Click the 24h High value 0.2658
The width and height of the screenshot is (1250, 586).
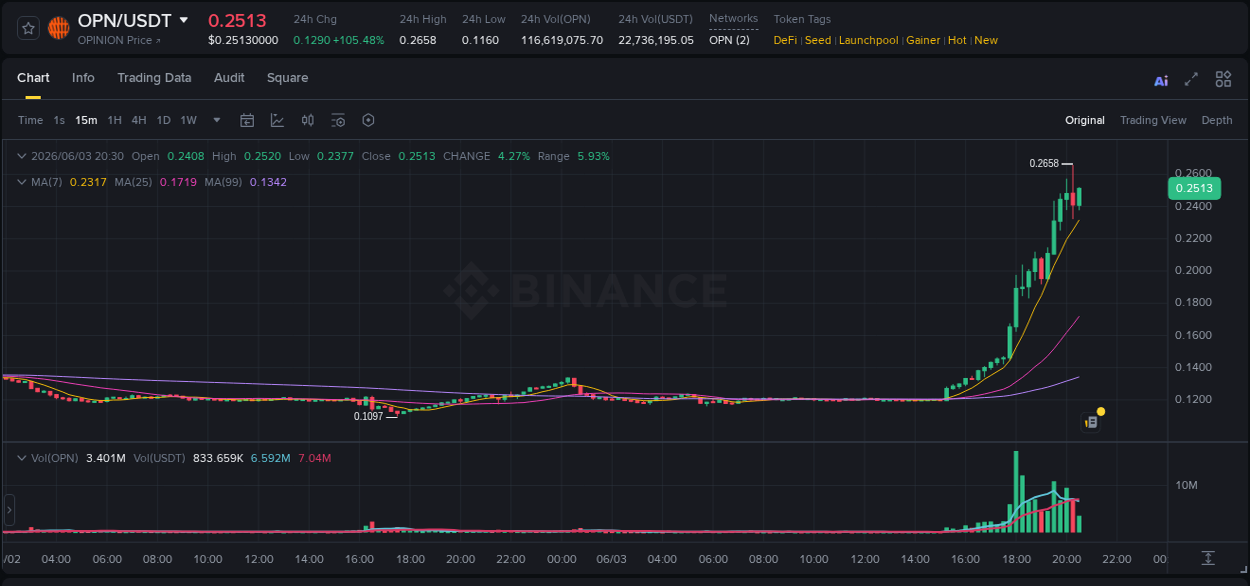[417, 40]
